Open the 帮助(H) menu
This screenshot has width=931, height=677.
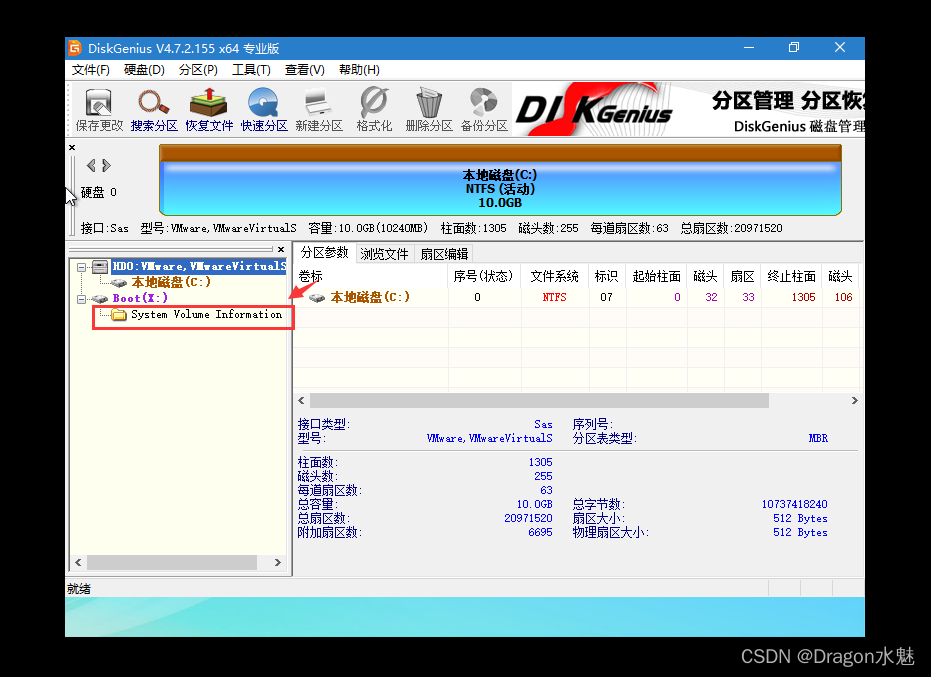click(x=359, y=70)
